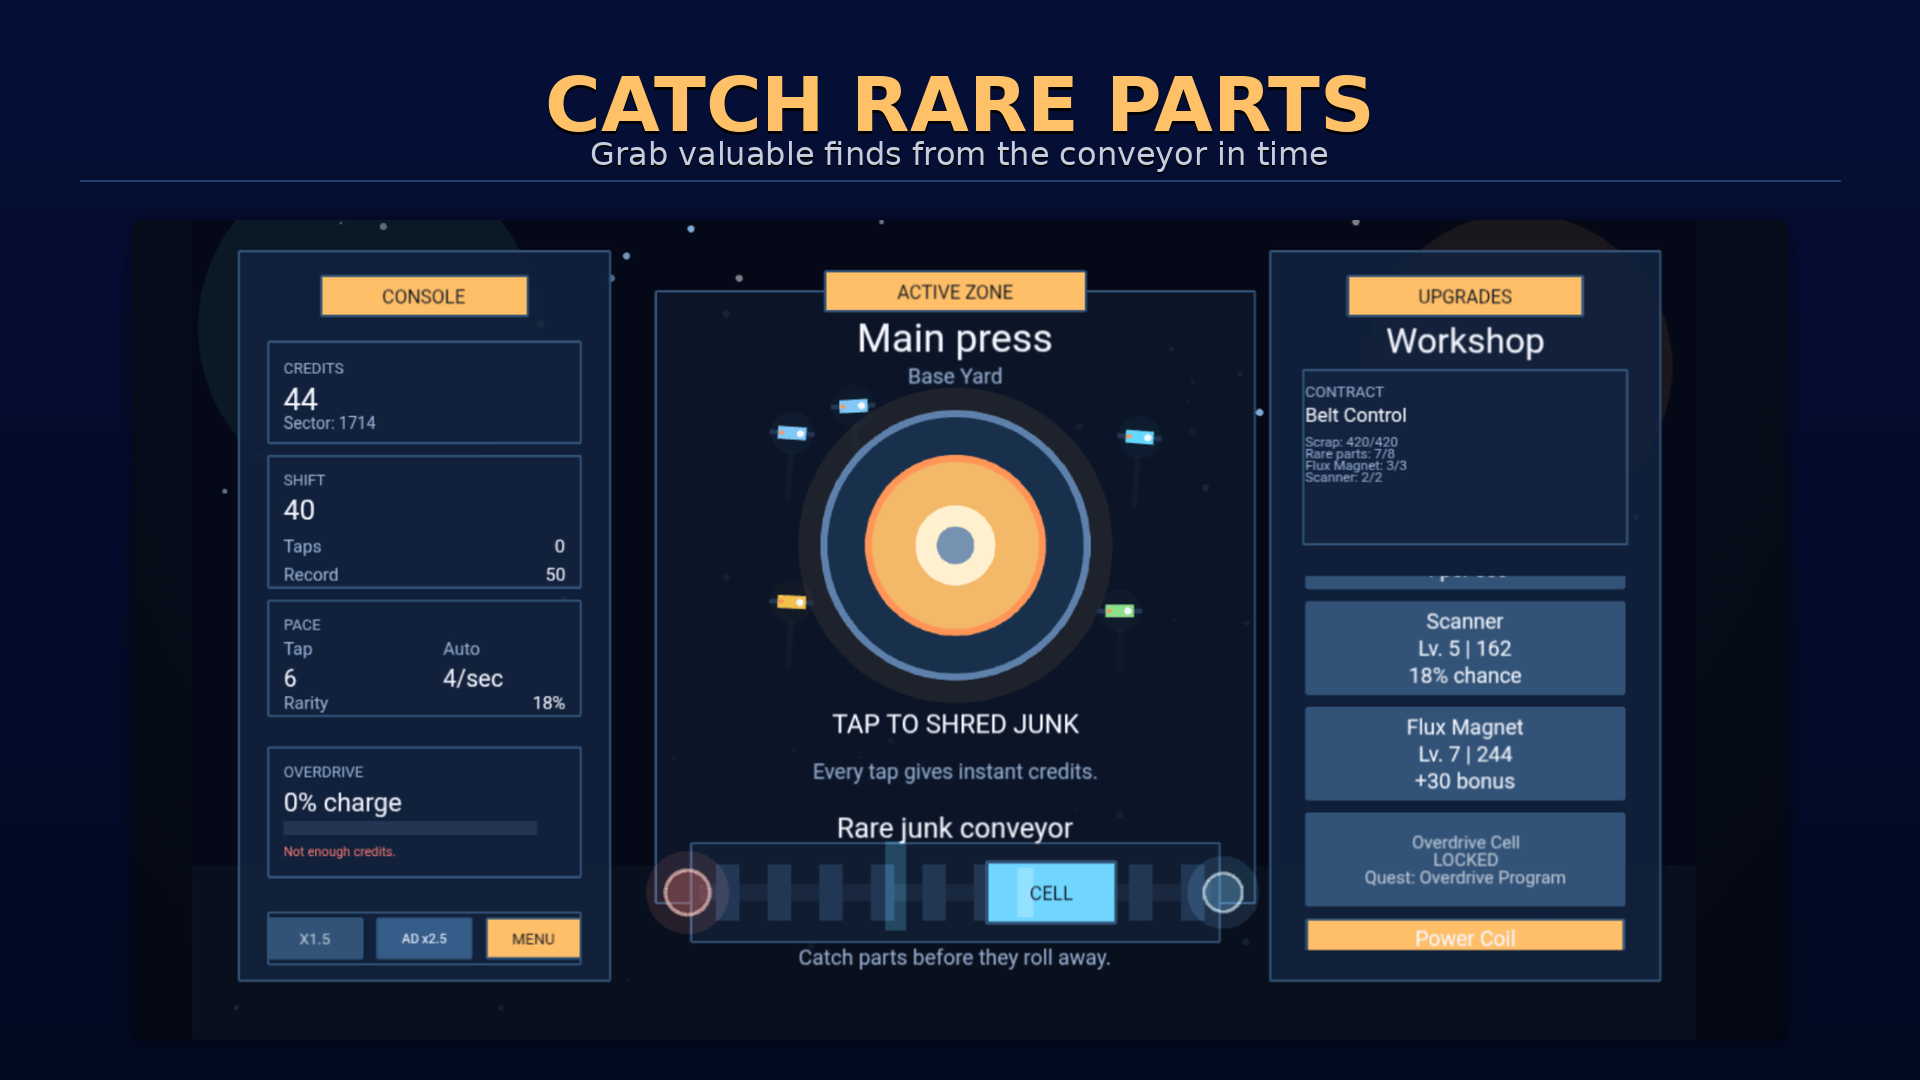This screenshot has width=1920, height=1080.
Task: Click the Overdrive charge progress bar
Action: pyautogui.click(x=409, y=828)
